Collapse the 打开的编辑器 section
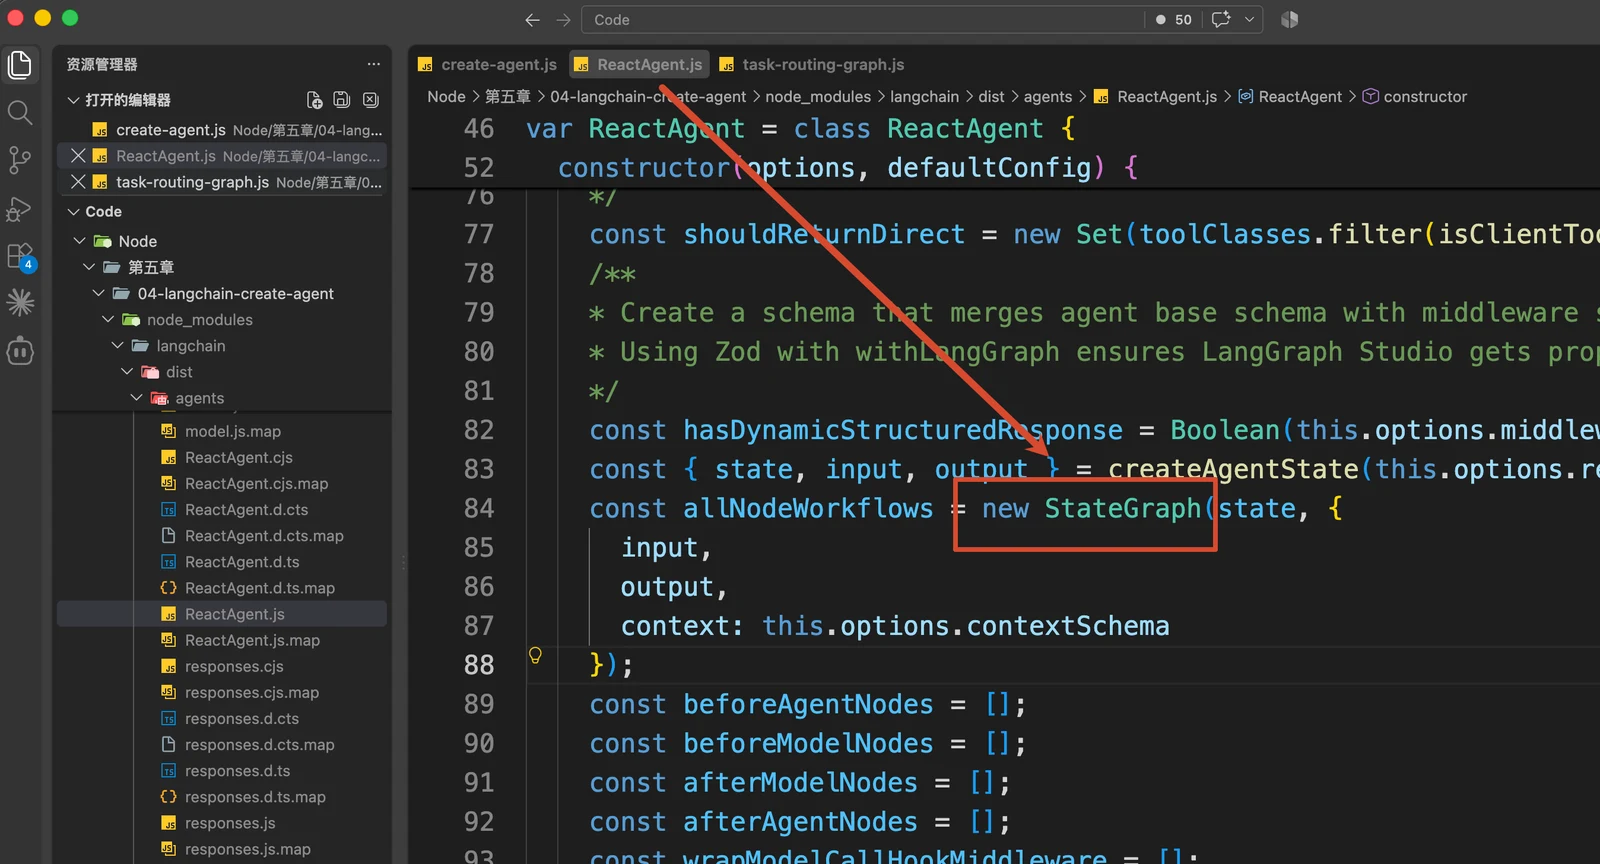This screenshot has width=1600, height=864. click(73, 100)
